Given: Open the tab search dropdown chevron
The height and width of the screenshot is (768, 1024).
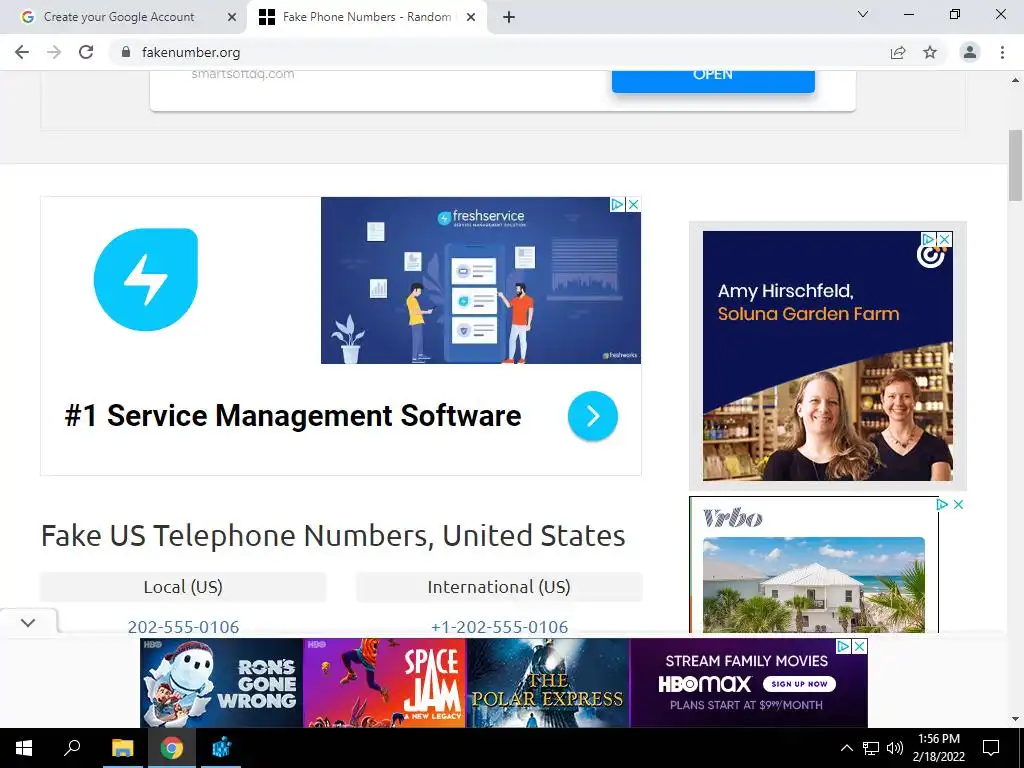Looking at the screenshot, I should [x=863, y=14].
